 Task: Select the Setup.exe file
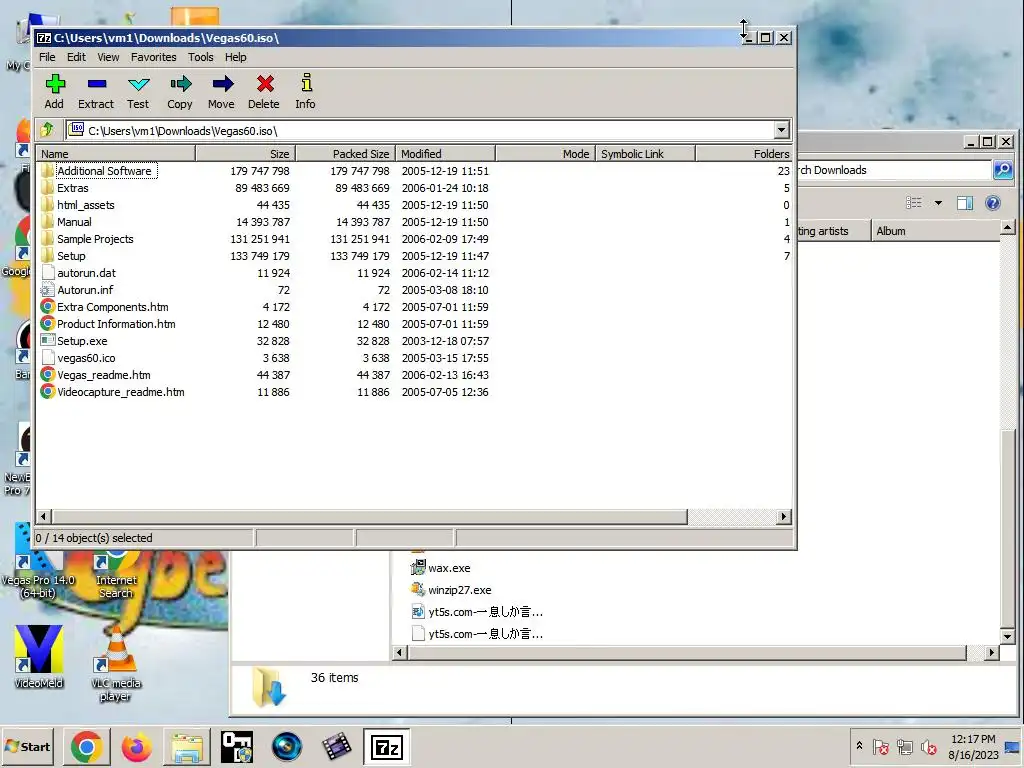82,341
